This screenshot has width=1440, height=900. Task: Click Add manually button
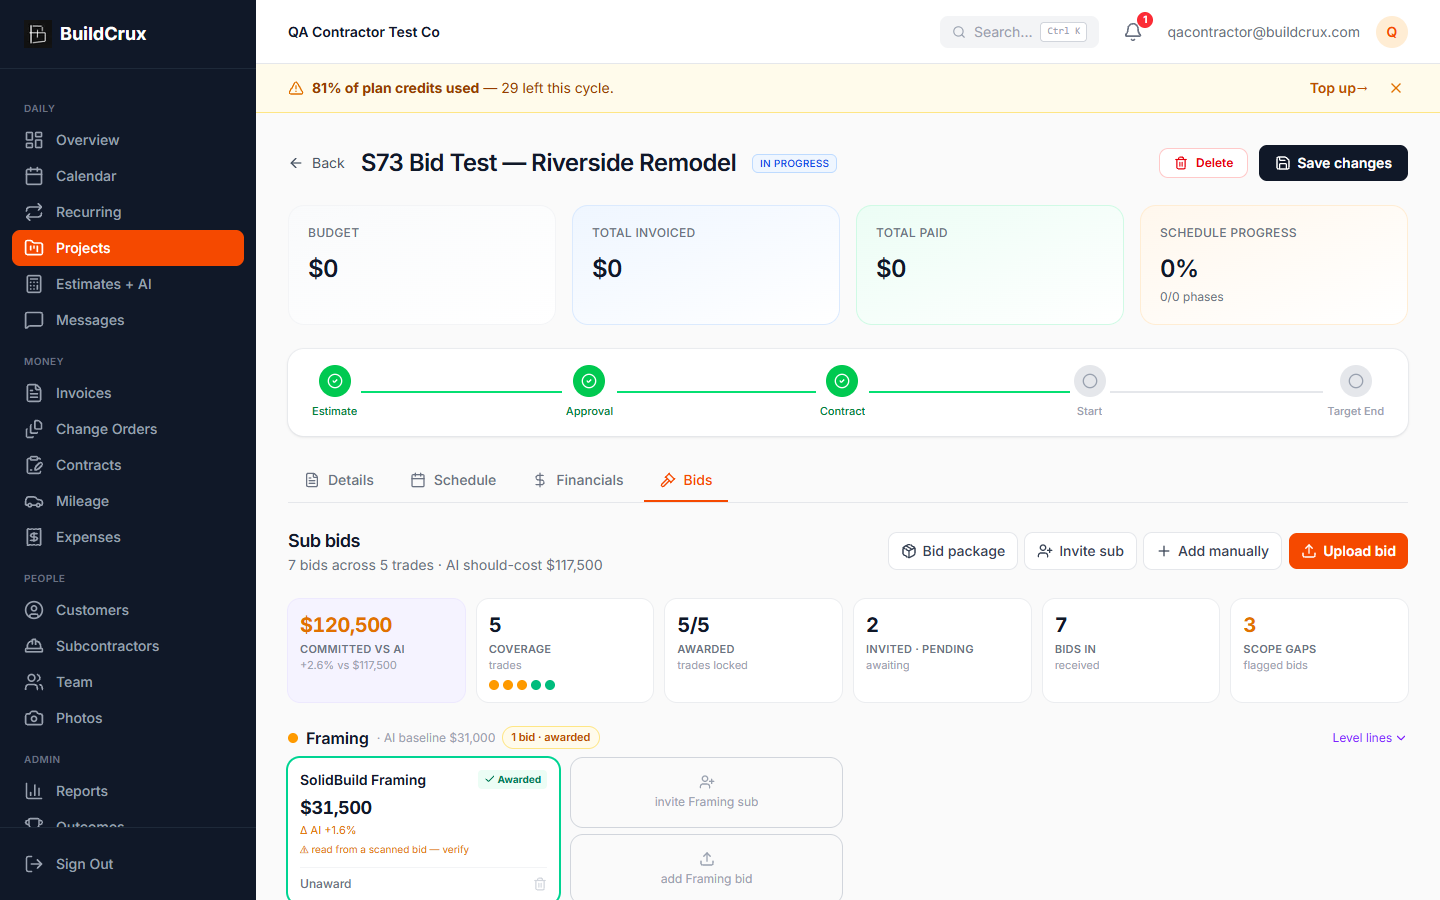click(x=1212, y=551)
